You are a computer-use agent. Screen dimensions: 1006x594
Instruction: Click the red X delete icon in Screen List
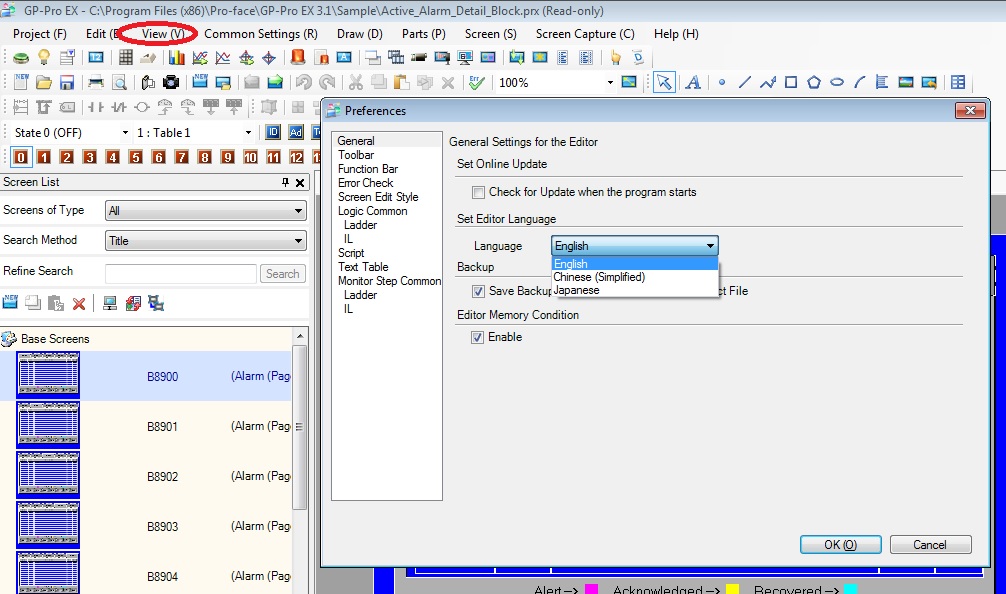[x=79, y=303]
